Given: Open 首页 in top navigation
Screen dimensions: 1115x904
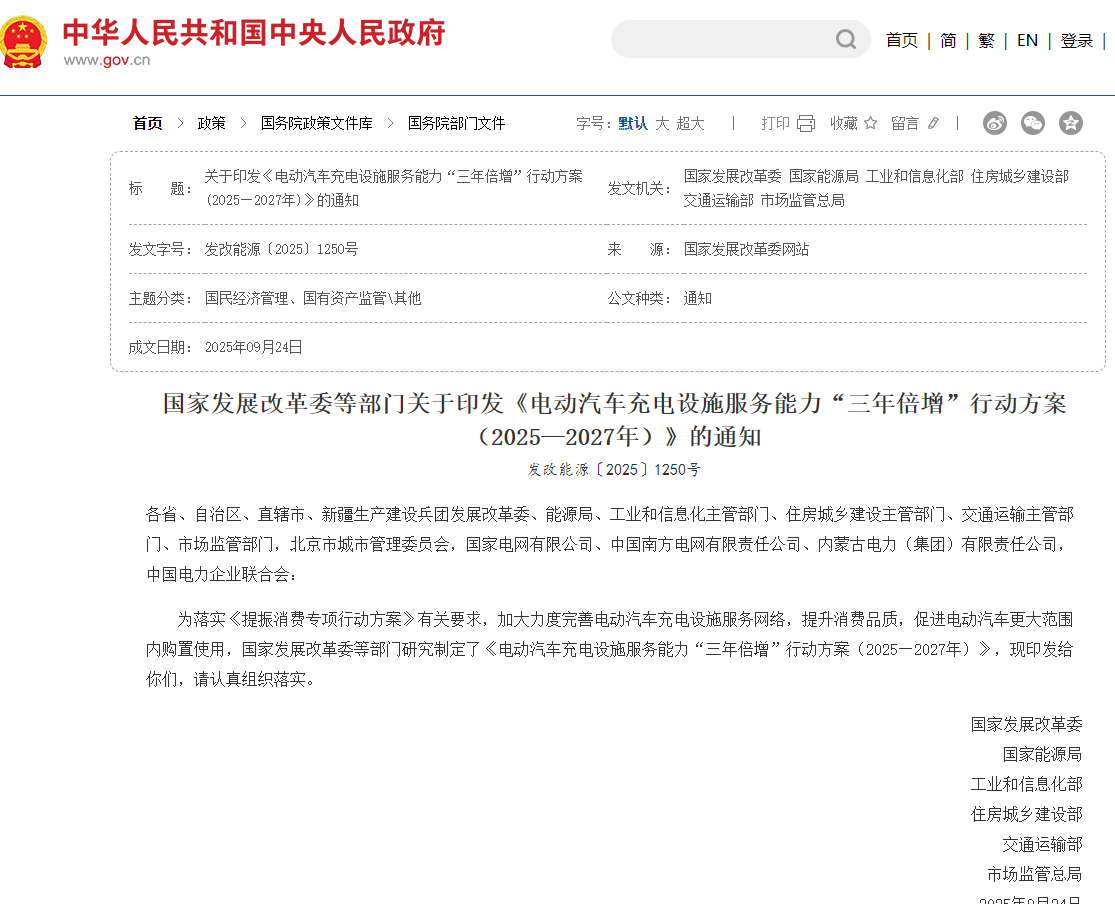Looking at the screenshot, I should pyautogui.click(x=902, y=41).
